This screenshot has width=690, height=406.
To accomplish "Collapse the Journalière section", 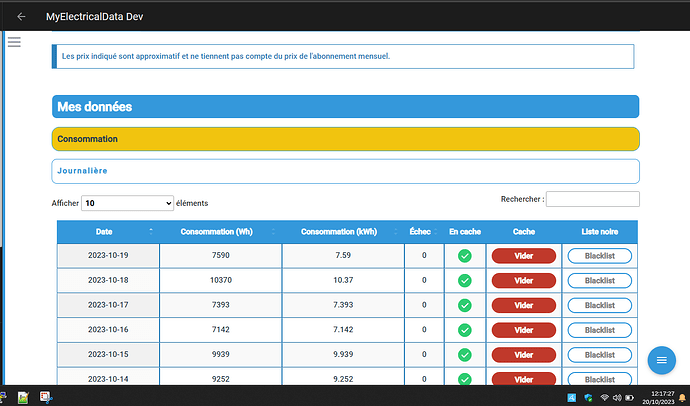I will pyautogui.click(x=345, y=171).
